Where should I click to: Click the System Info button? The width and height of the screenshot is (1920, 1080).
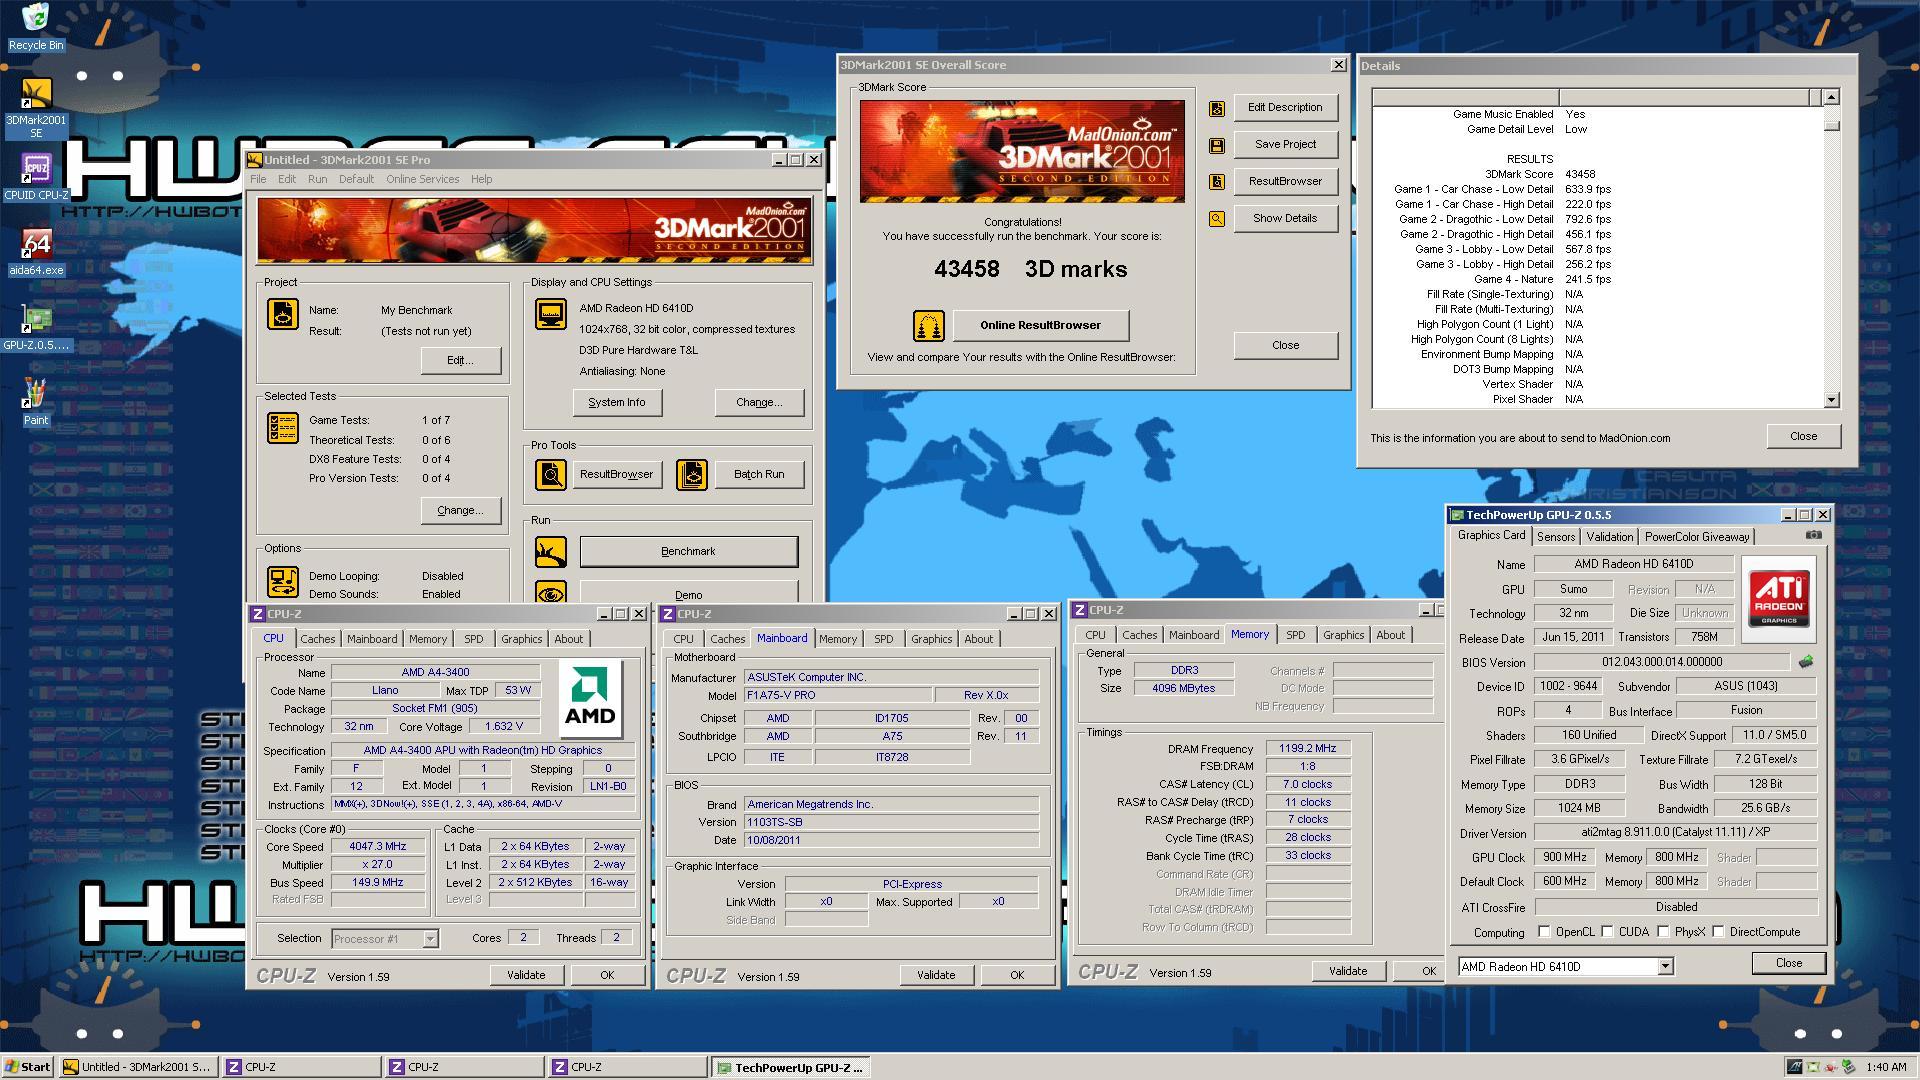[617, 402]
